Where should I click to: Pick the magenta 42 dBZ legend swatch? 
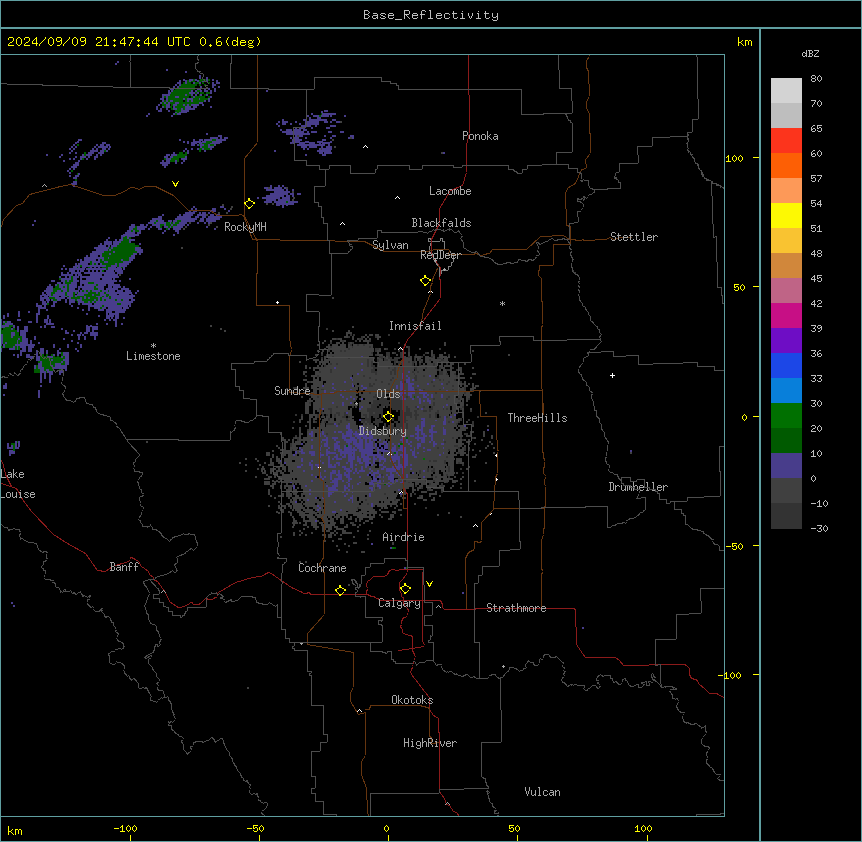(786, 315)
